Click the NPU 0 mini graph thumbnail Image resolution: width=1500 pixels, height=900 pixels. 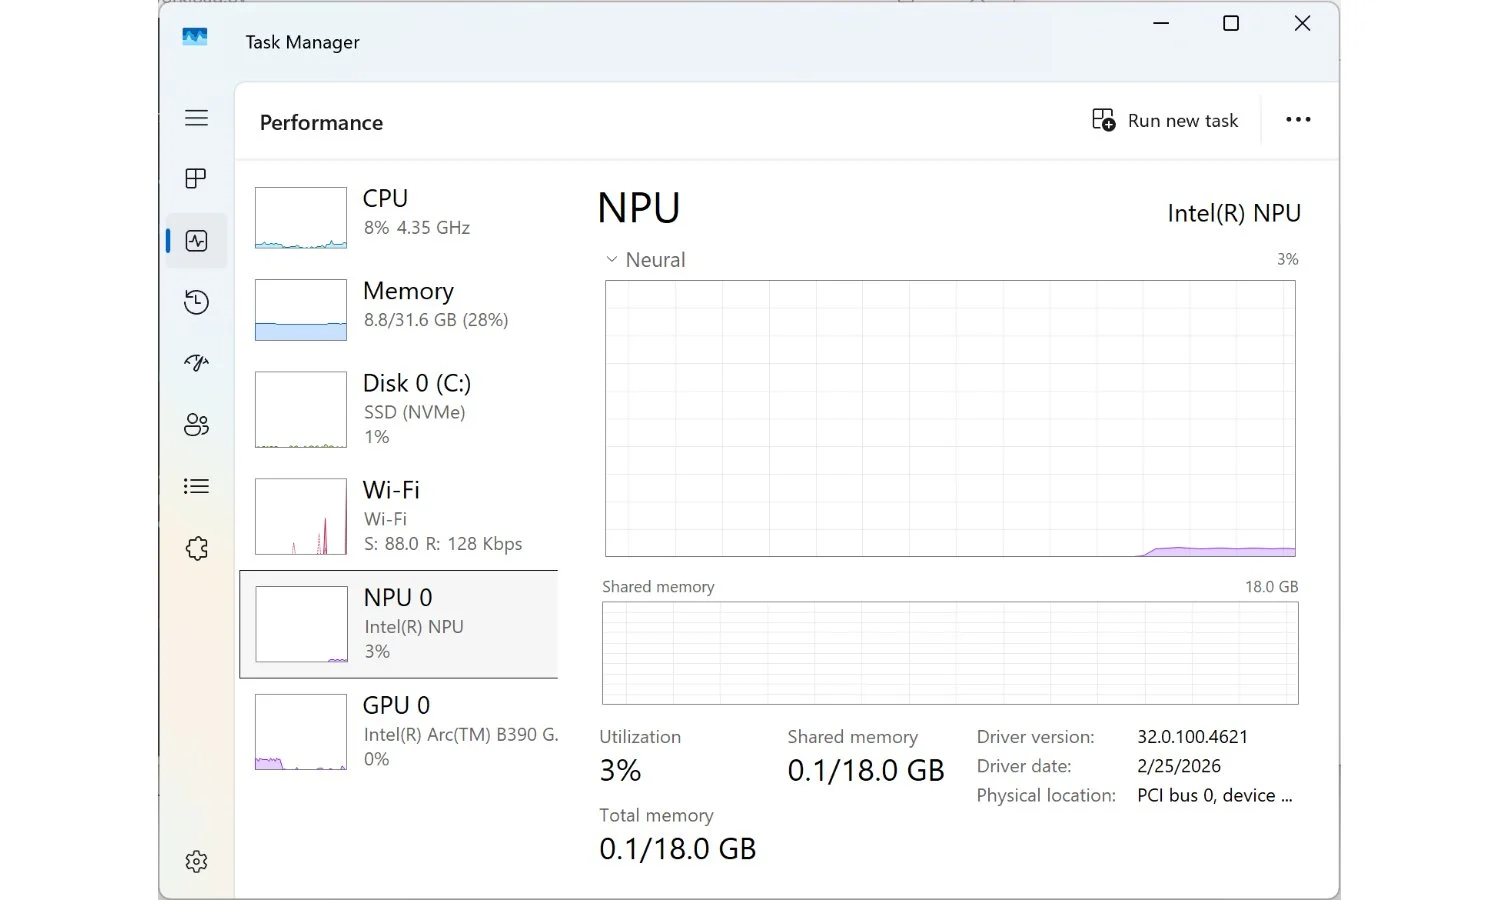302,624
